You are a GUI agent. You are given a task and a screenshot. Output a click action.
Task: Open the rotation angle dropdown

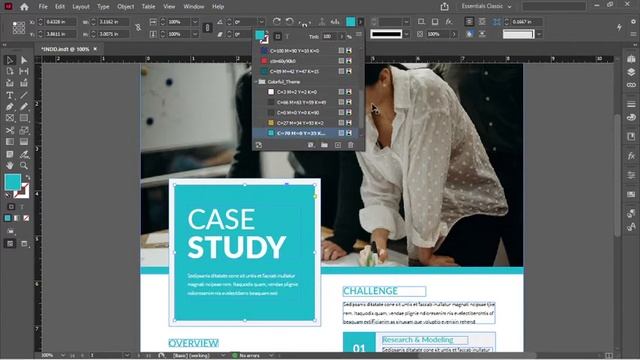(x=262, y=22)
